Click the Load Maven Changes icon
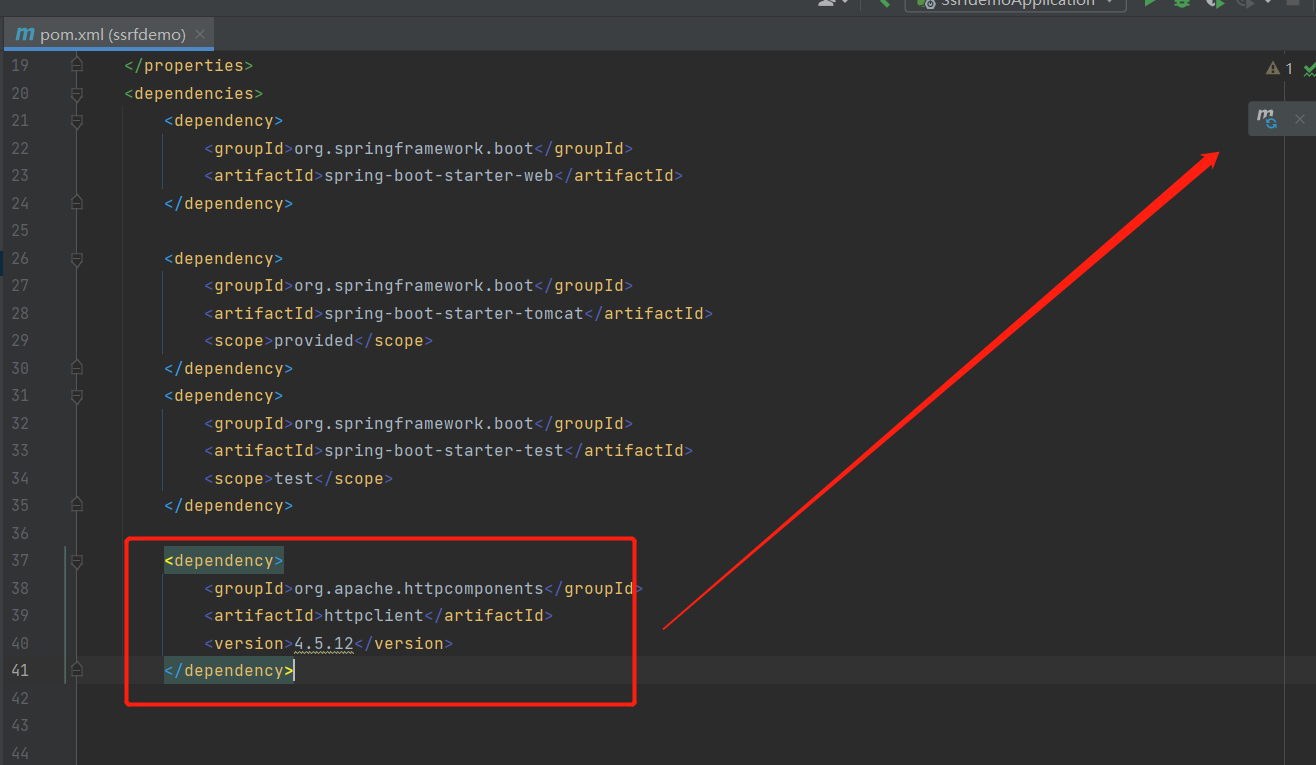This screenshot has height=765, width=1316. (x=1267, y=119)
